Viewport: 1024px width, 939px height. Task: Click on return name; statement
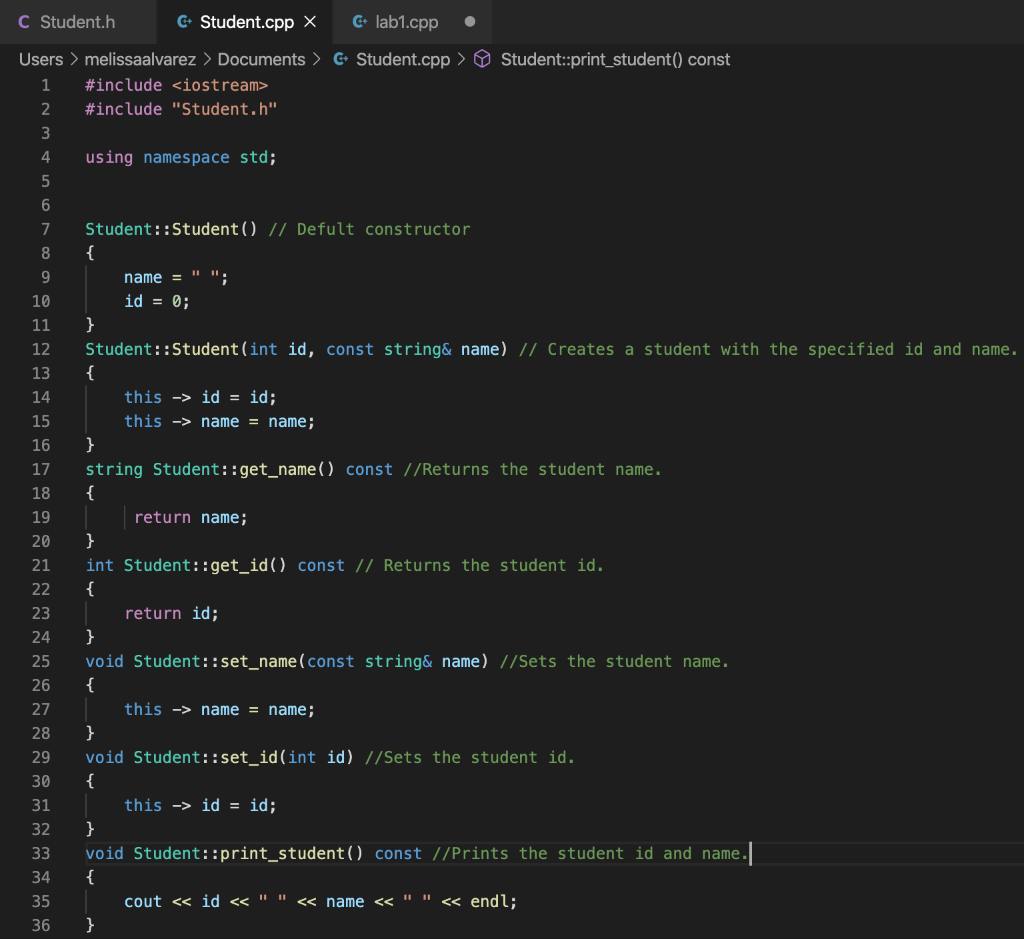(x=191, y=518)
